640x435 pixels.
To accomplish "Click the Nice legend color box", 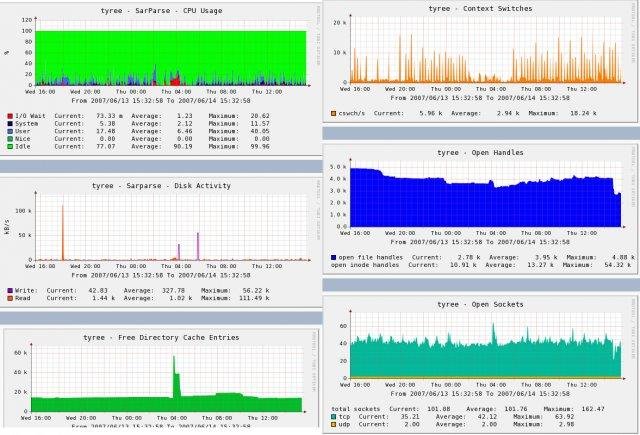I will tap(9, 139).
